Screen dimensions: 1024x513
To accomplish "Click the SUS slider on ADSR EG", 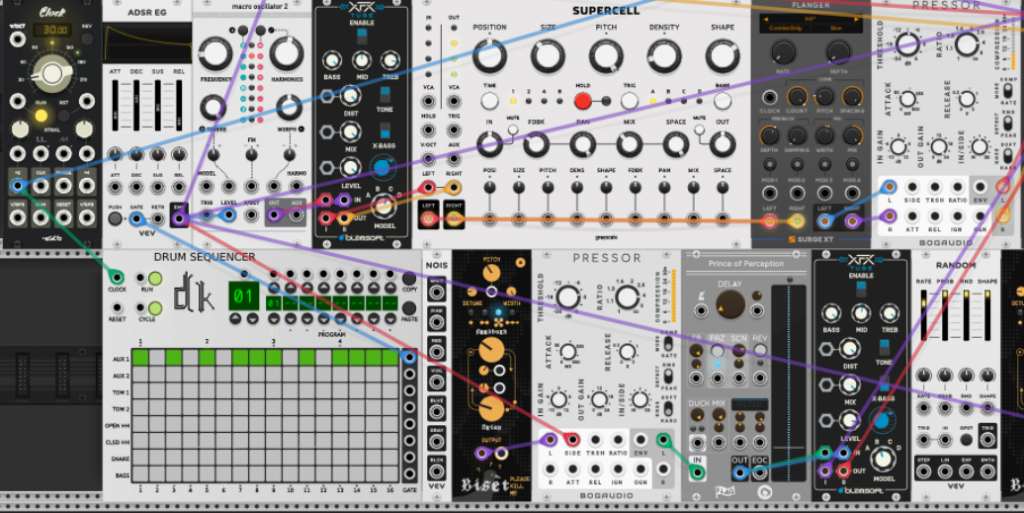I will [x=157, y=106].
